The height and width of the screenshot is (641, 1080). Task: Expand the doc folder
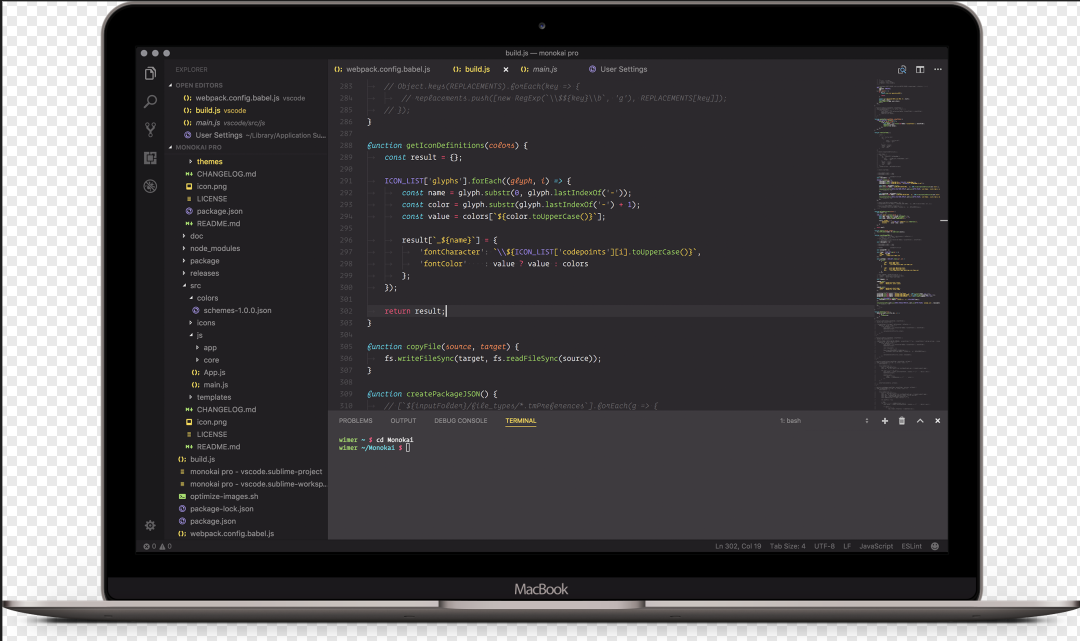point(196,236)
